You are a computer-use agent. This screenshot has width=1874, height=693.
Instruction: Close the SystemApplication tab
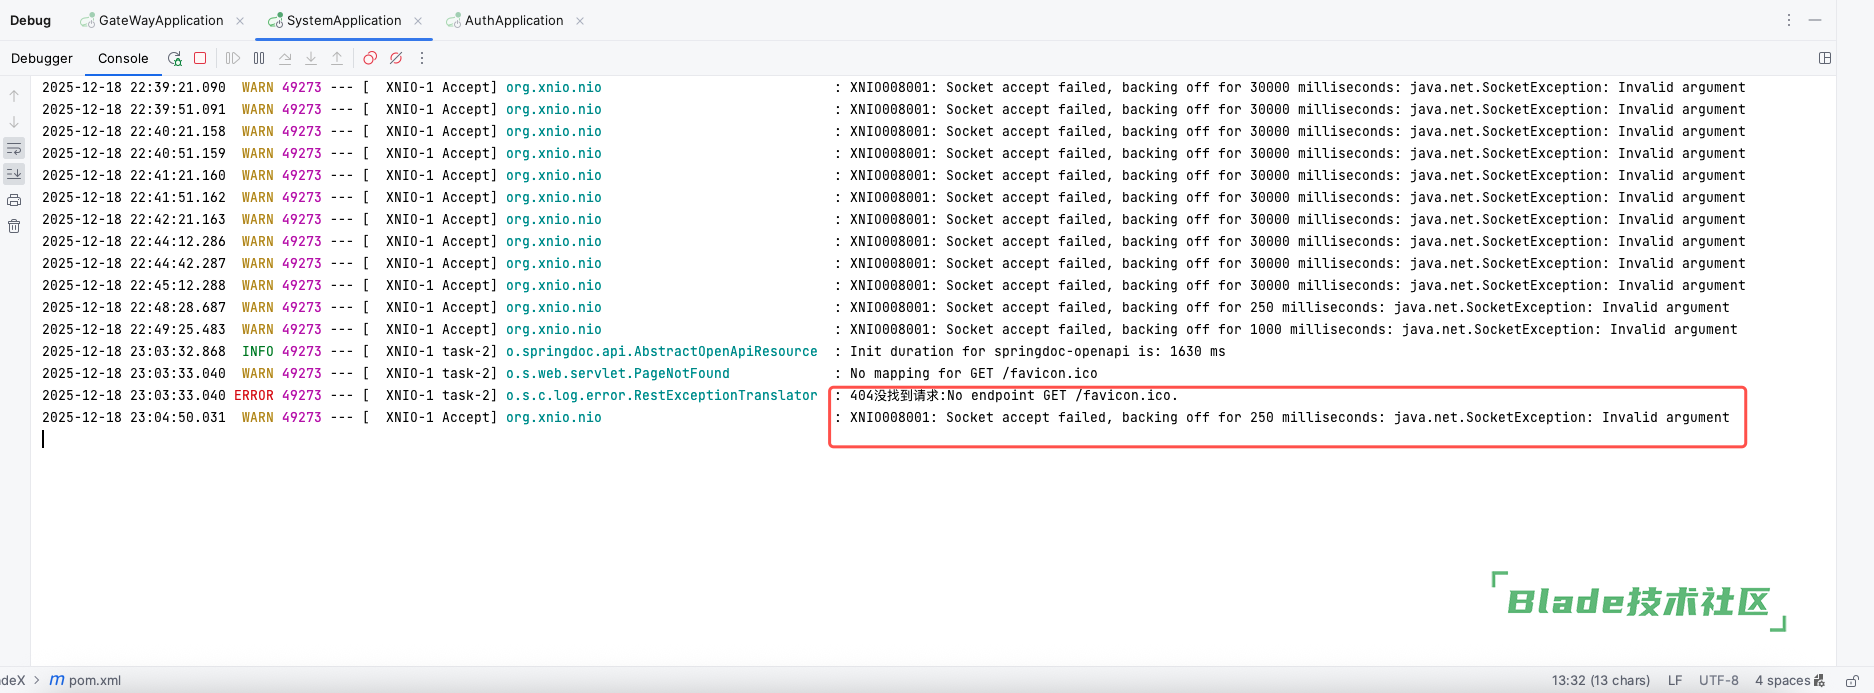click(x=418, y=21)
